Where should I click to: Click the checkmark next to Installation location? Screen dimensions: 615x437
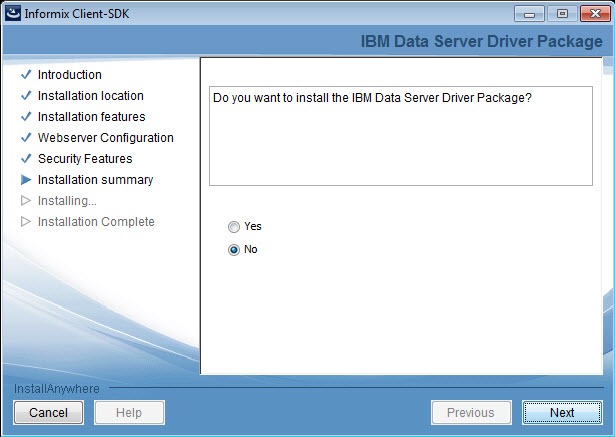[x=26, y=96]
